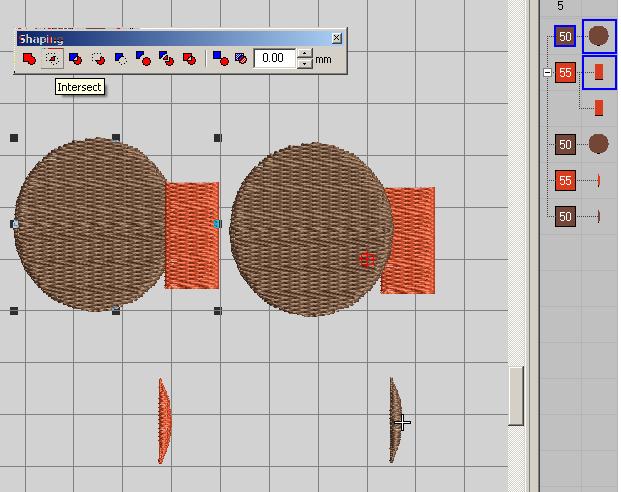Click the 0.00 mm overlap field
Screen dimensions: 621x492
274,59
